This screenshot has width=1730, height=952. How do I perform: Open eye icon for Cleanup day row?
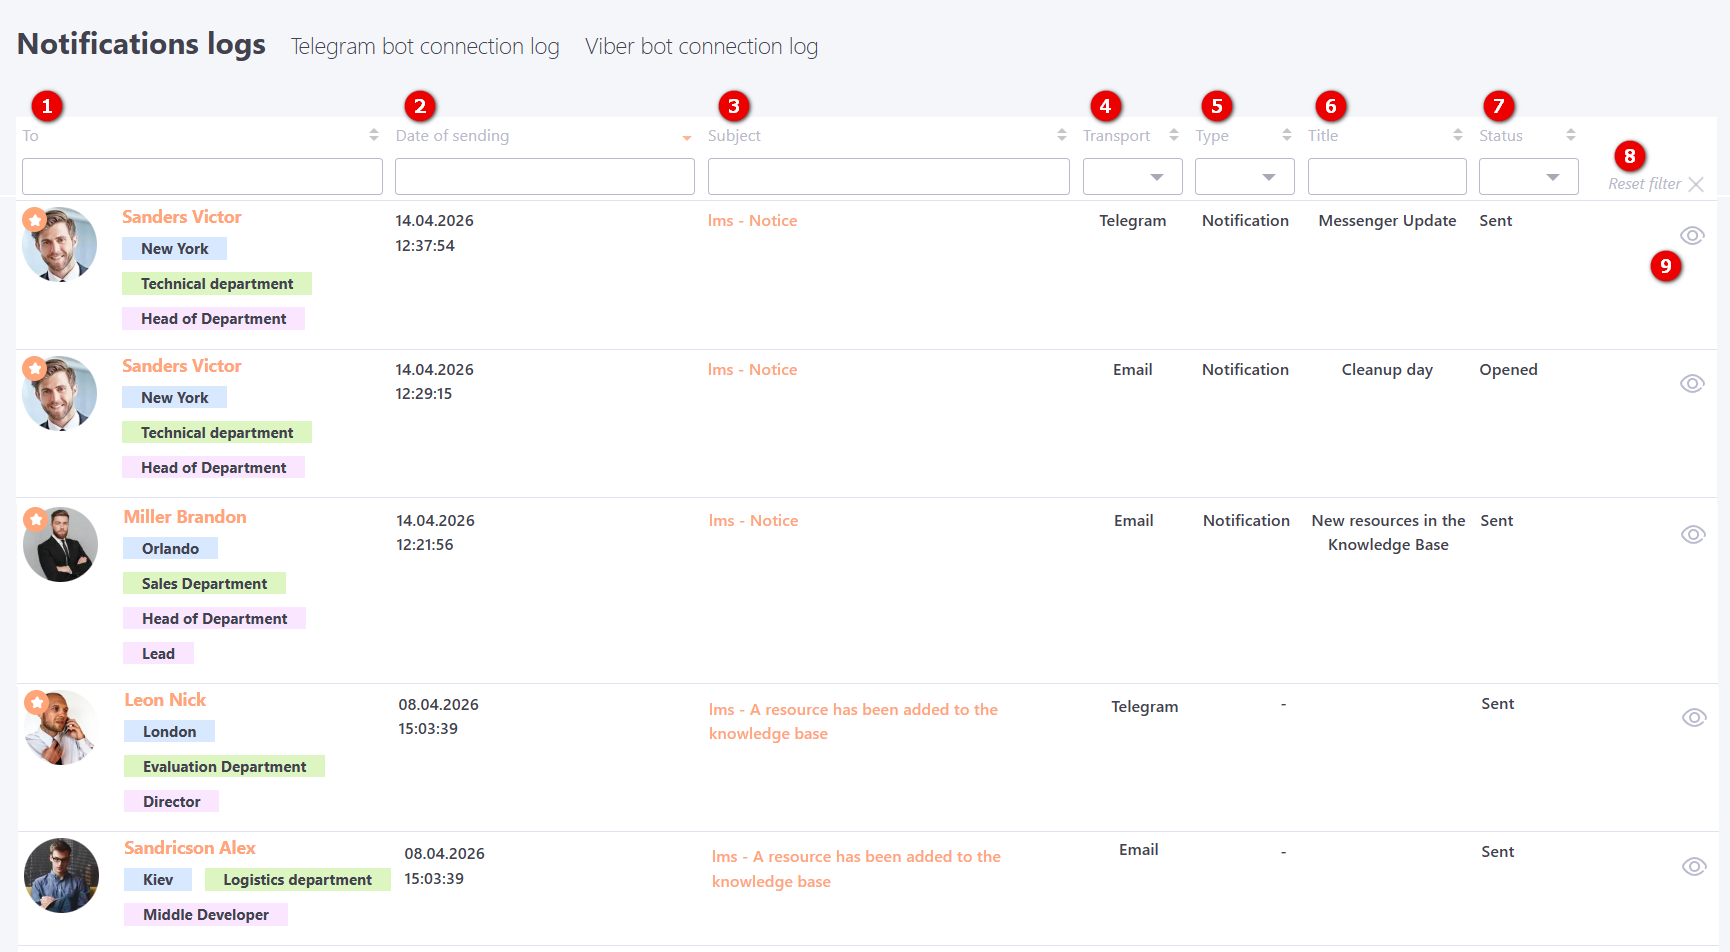pyautogui.click(x=1691, y=384)
